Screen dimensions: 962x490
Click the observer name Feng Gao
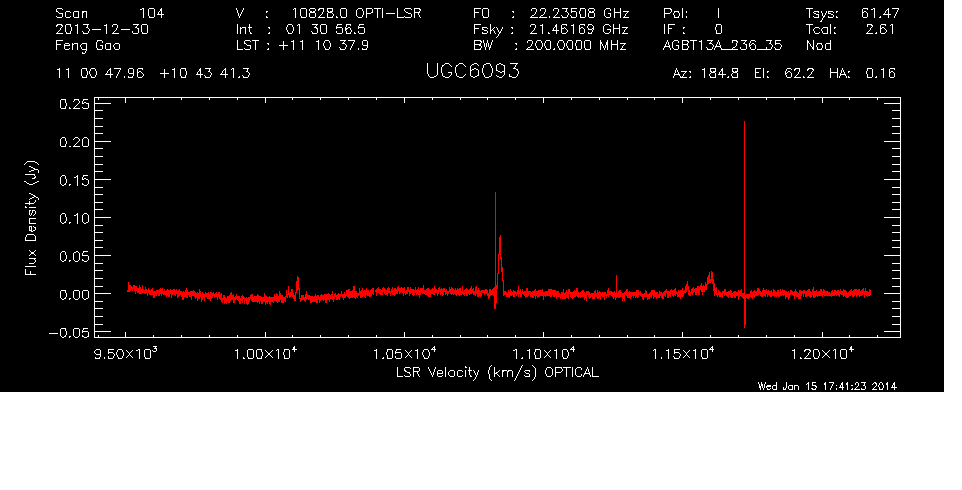pyautogui.click(x=88, y=46)
